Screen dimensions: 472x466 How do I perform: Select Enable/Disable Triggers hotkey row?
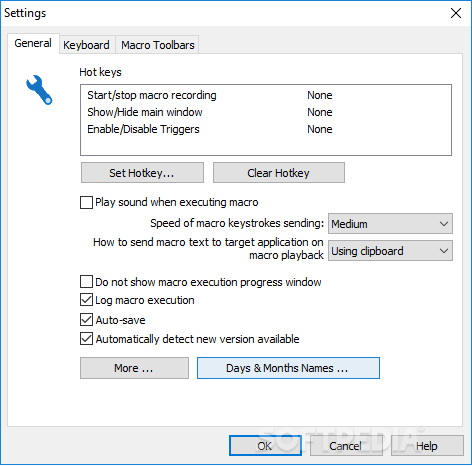266,129
